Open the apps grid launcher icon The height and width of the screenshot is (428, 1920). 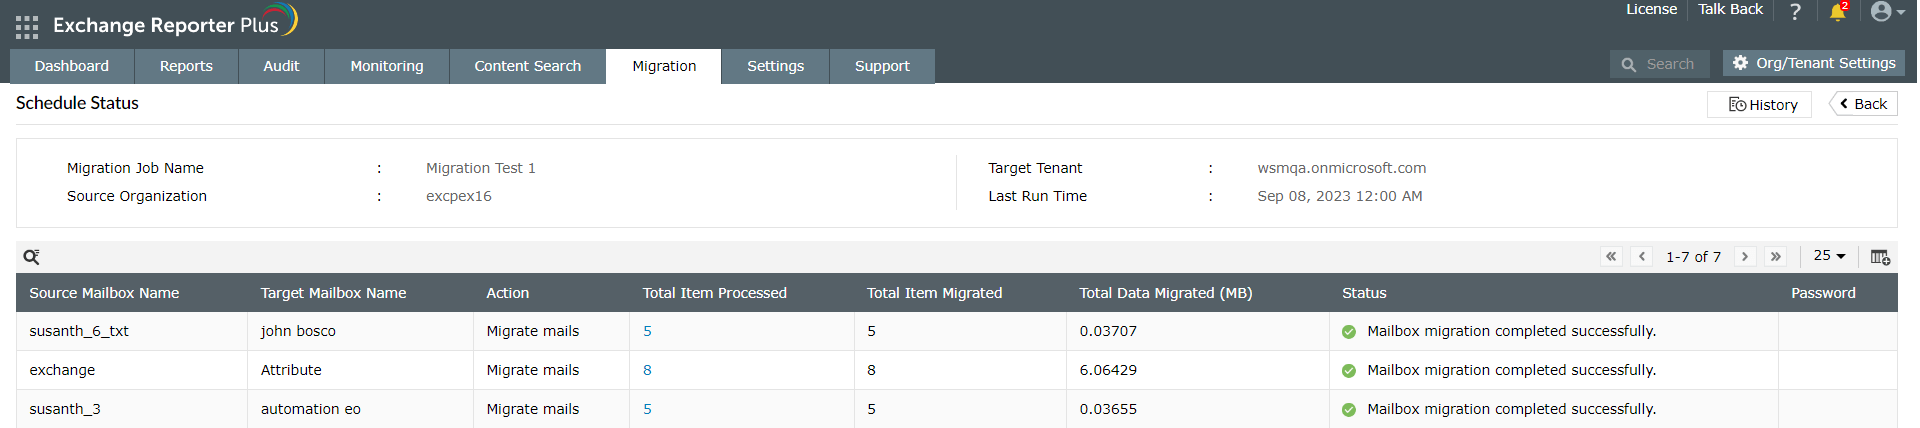27,27
